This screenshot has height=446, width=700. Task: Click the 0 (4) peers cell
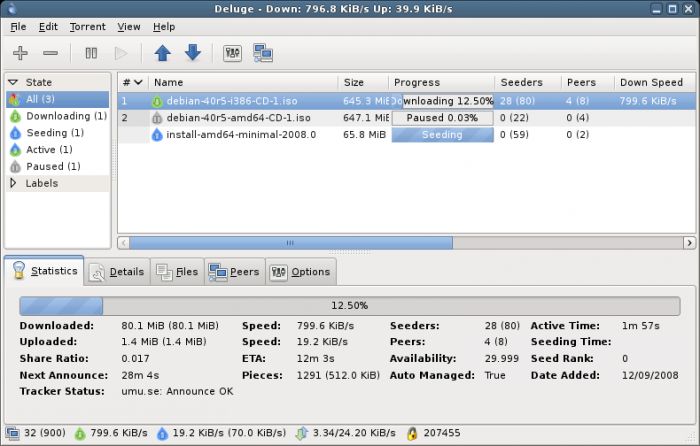click(577, 118)
